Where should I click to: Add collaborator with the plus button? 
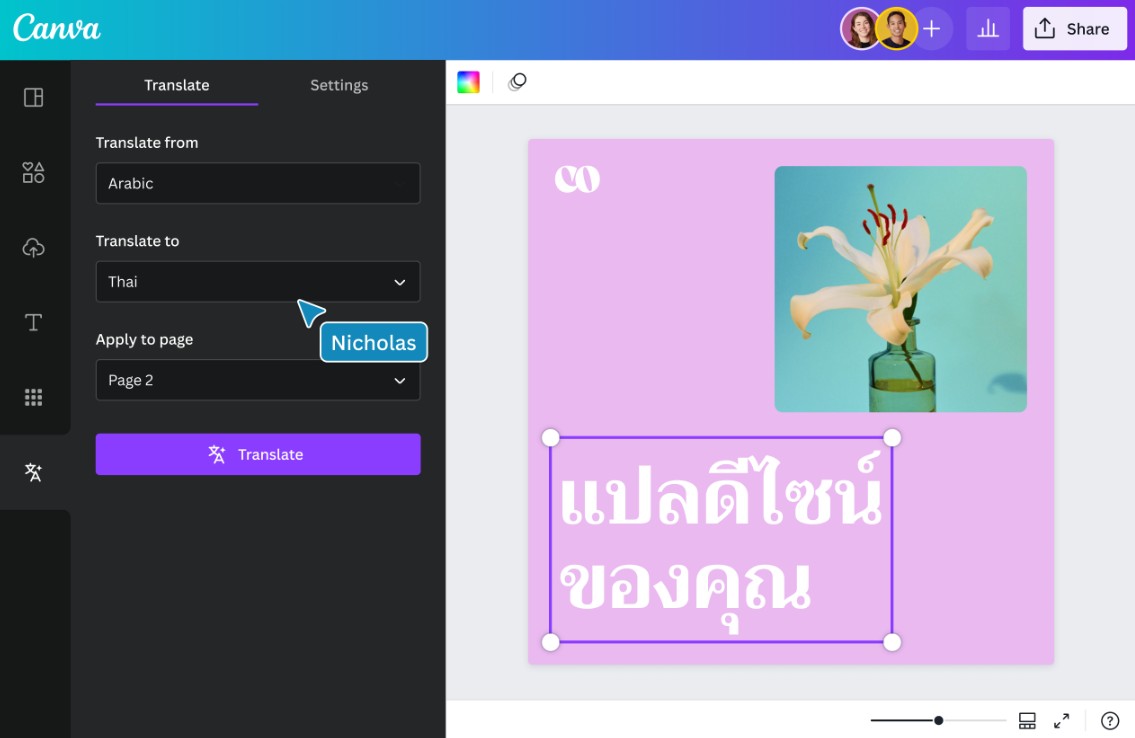pos(931,29)
